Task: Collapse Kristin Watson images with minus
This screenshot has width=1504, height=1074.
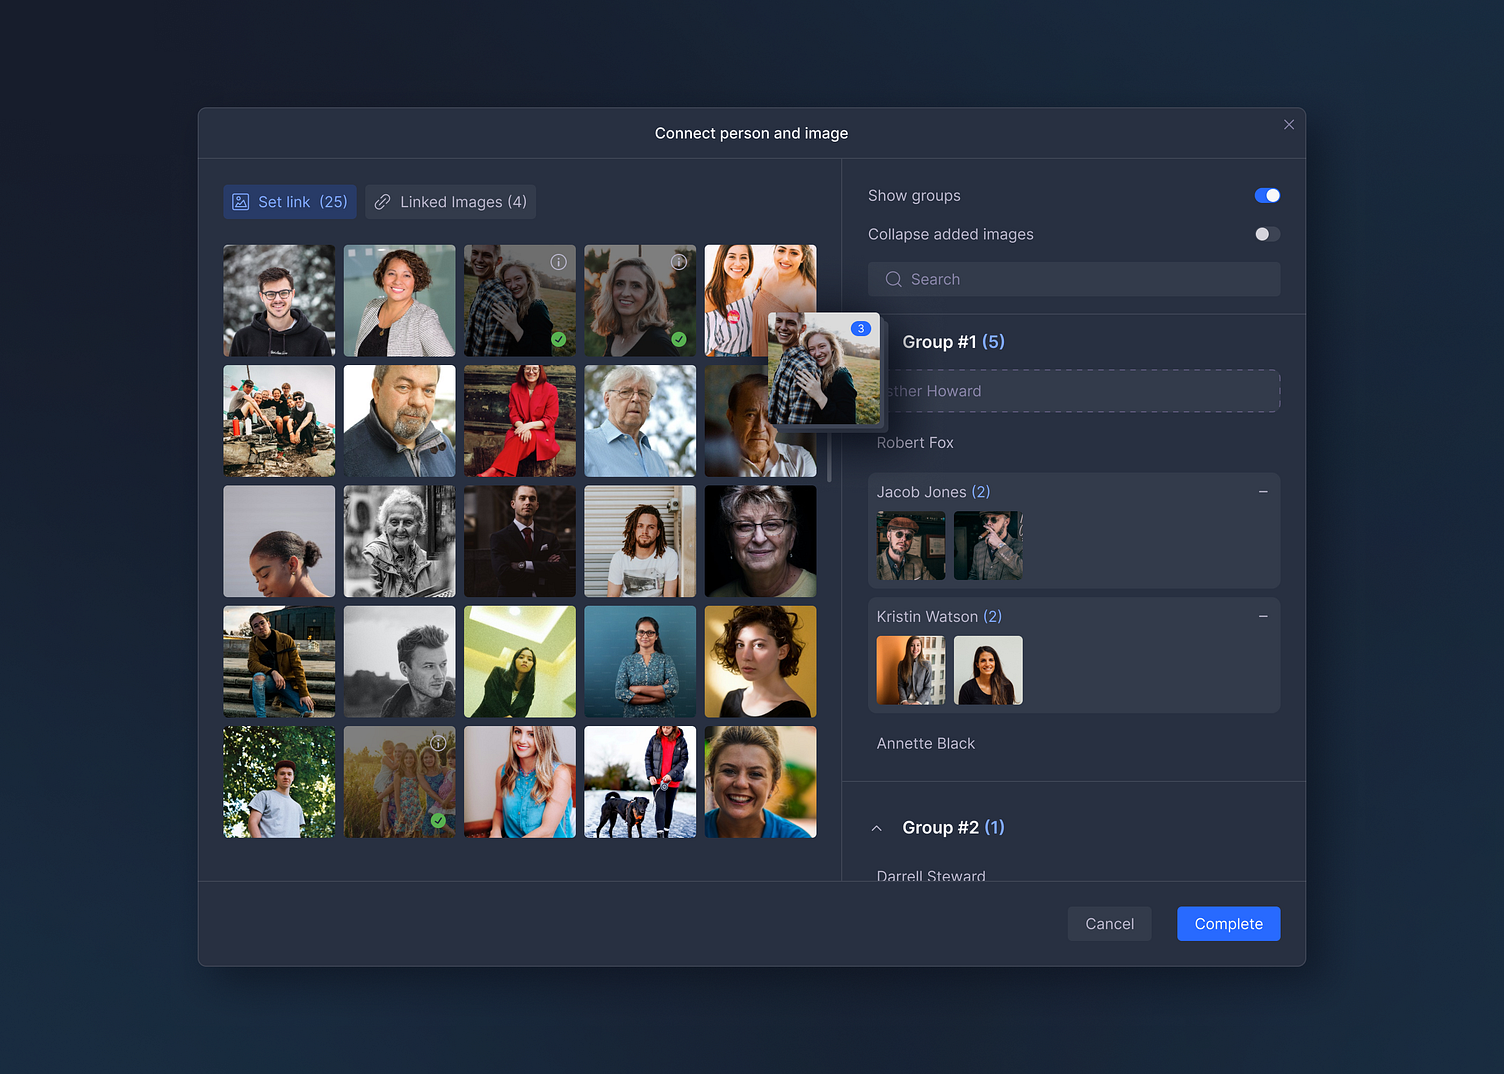Action: pos(1263,617)
